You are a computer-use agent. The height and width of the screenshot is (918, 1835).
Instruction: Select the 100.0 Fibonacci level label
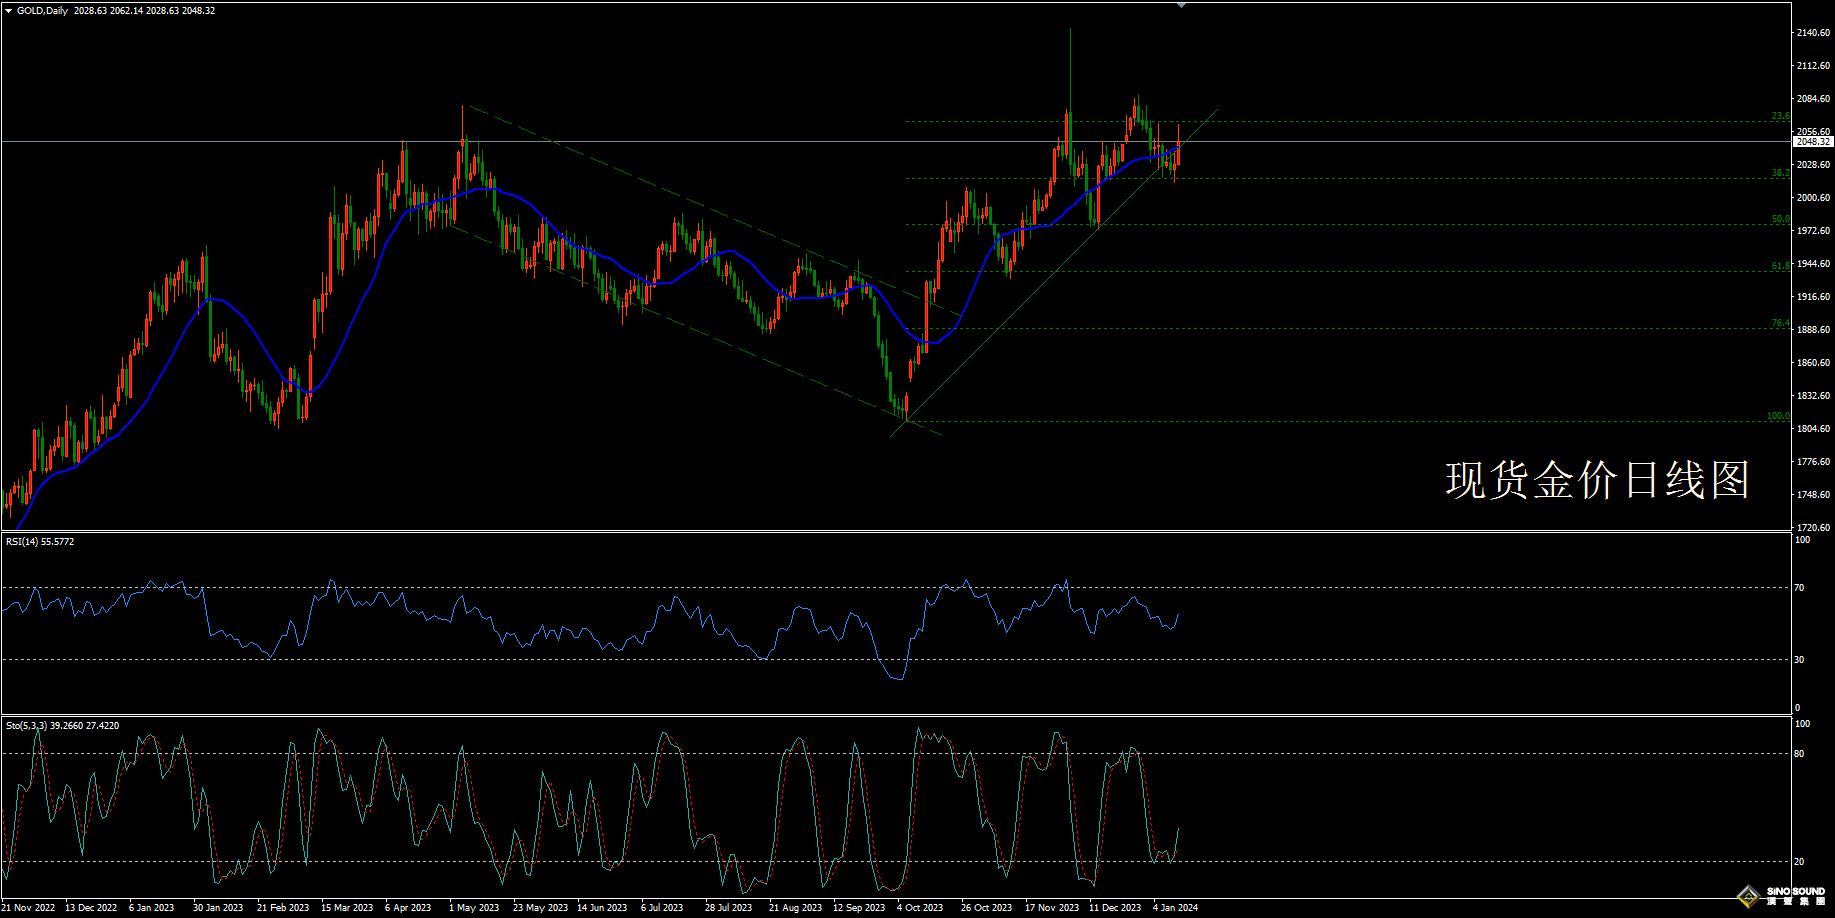[x=1778, y=416]
